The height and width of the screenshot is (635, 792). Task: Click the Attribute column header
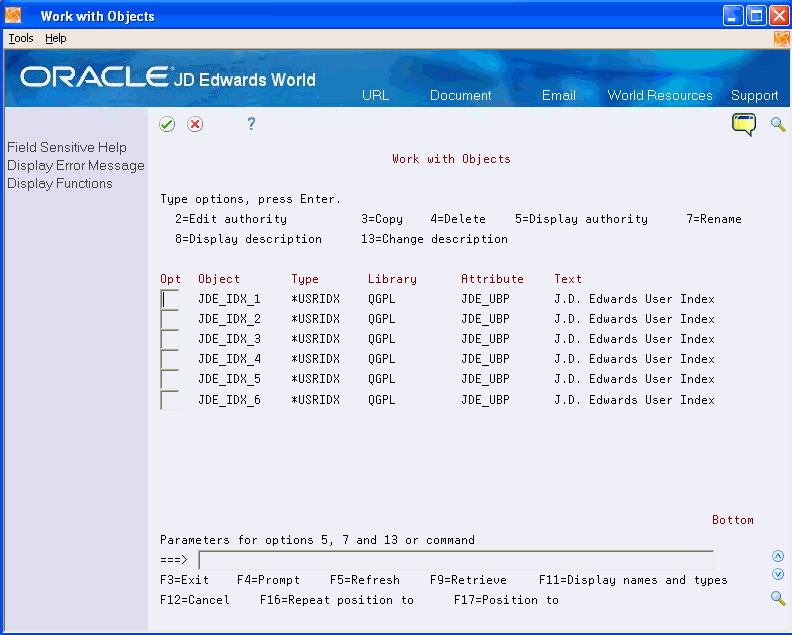pos(492,279)
